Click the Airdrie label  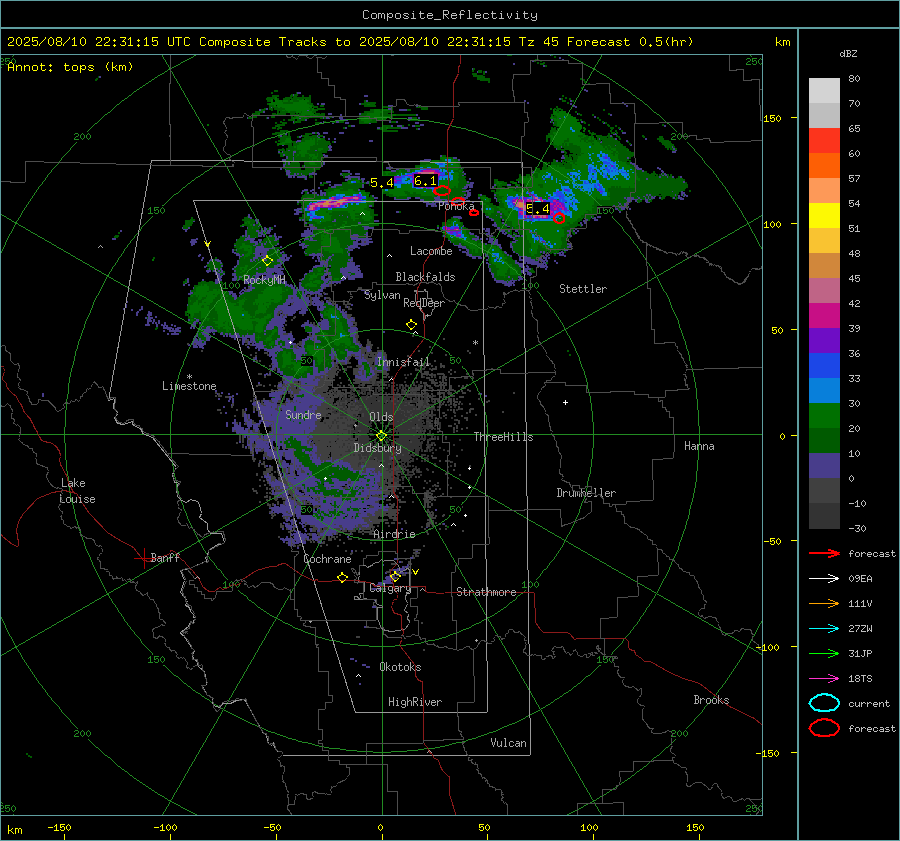click(394, 534)
